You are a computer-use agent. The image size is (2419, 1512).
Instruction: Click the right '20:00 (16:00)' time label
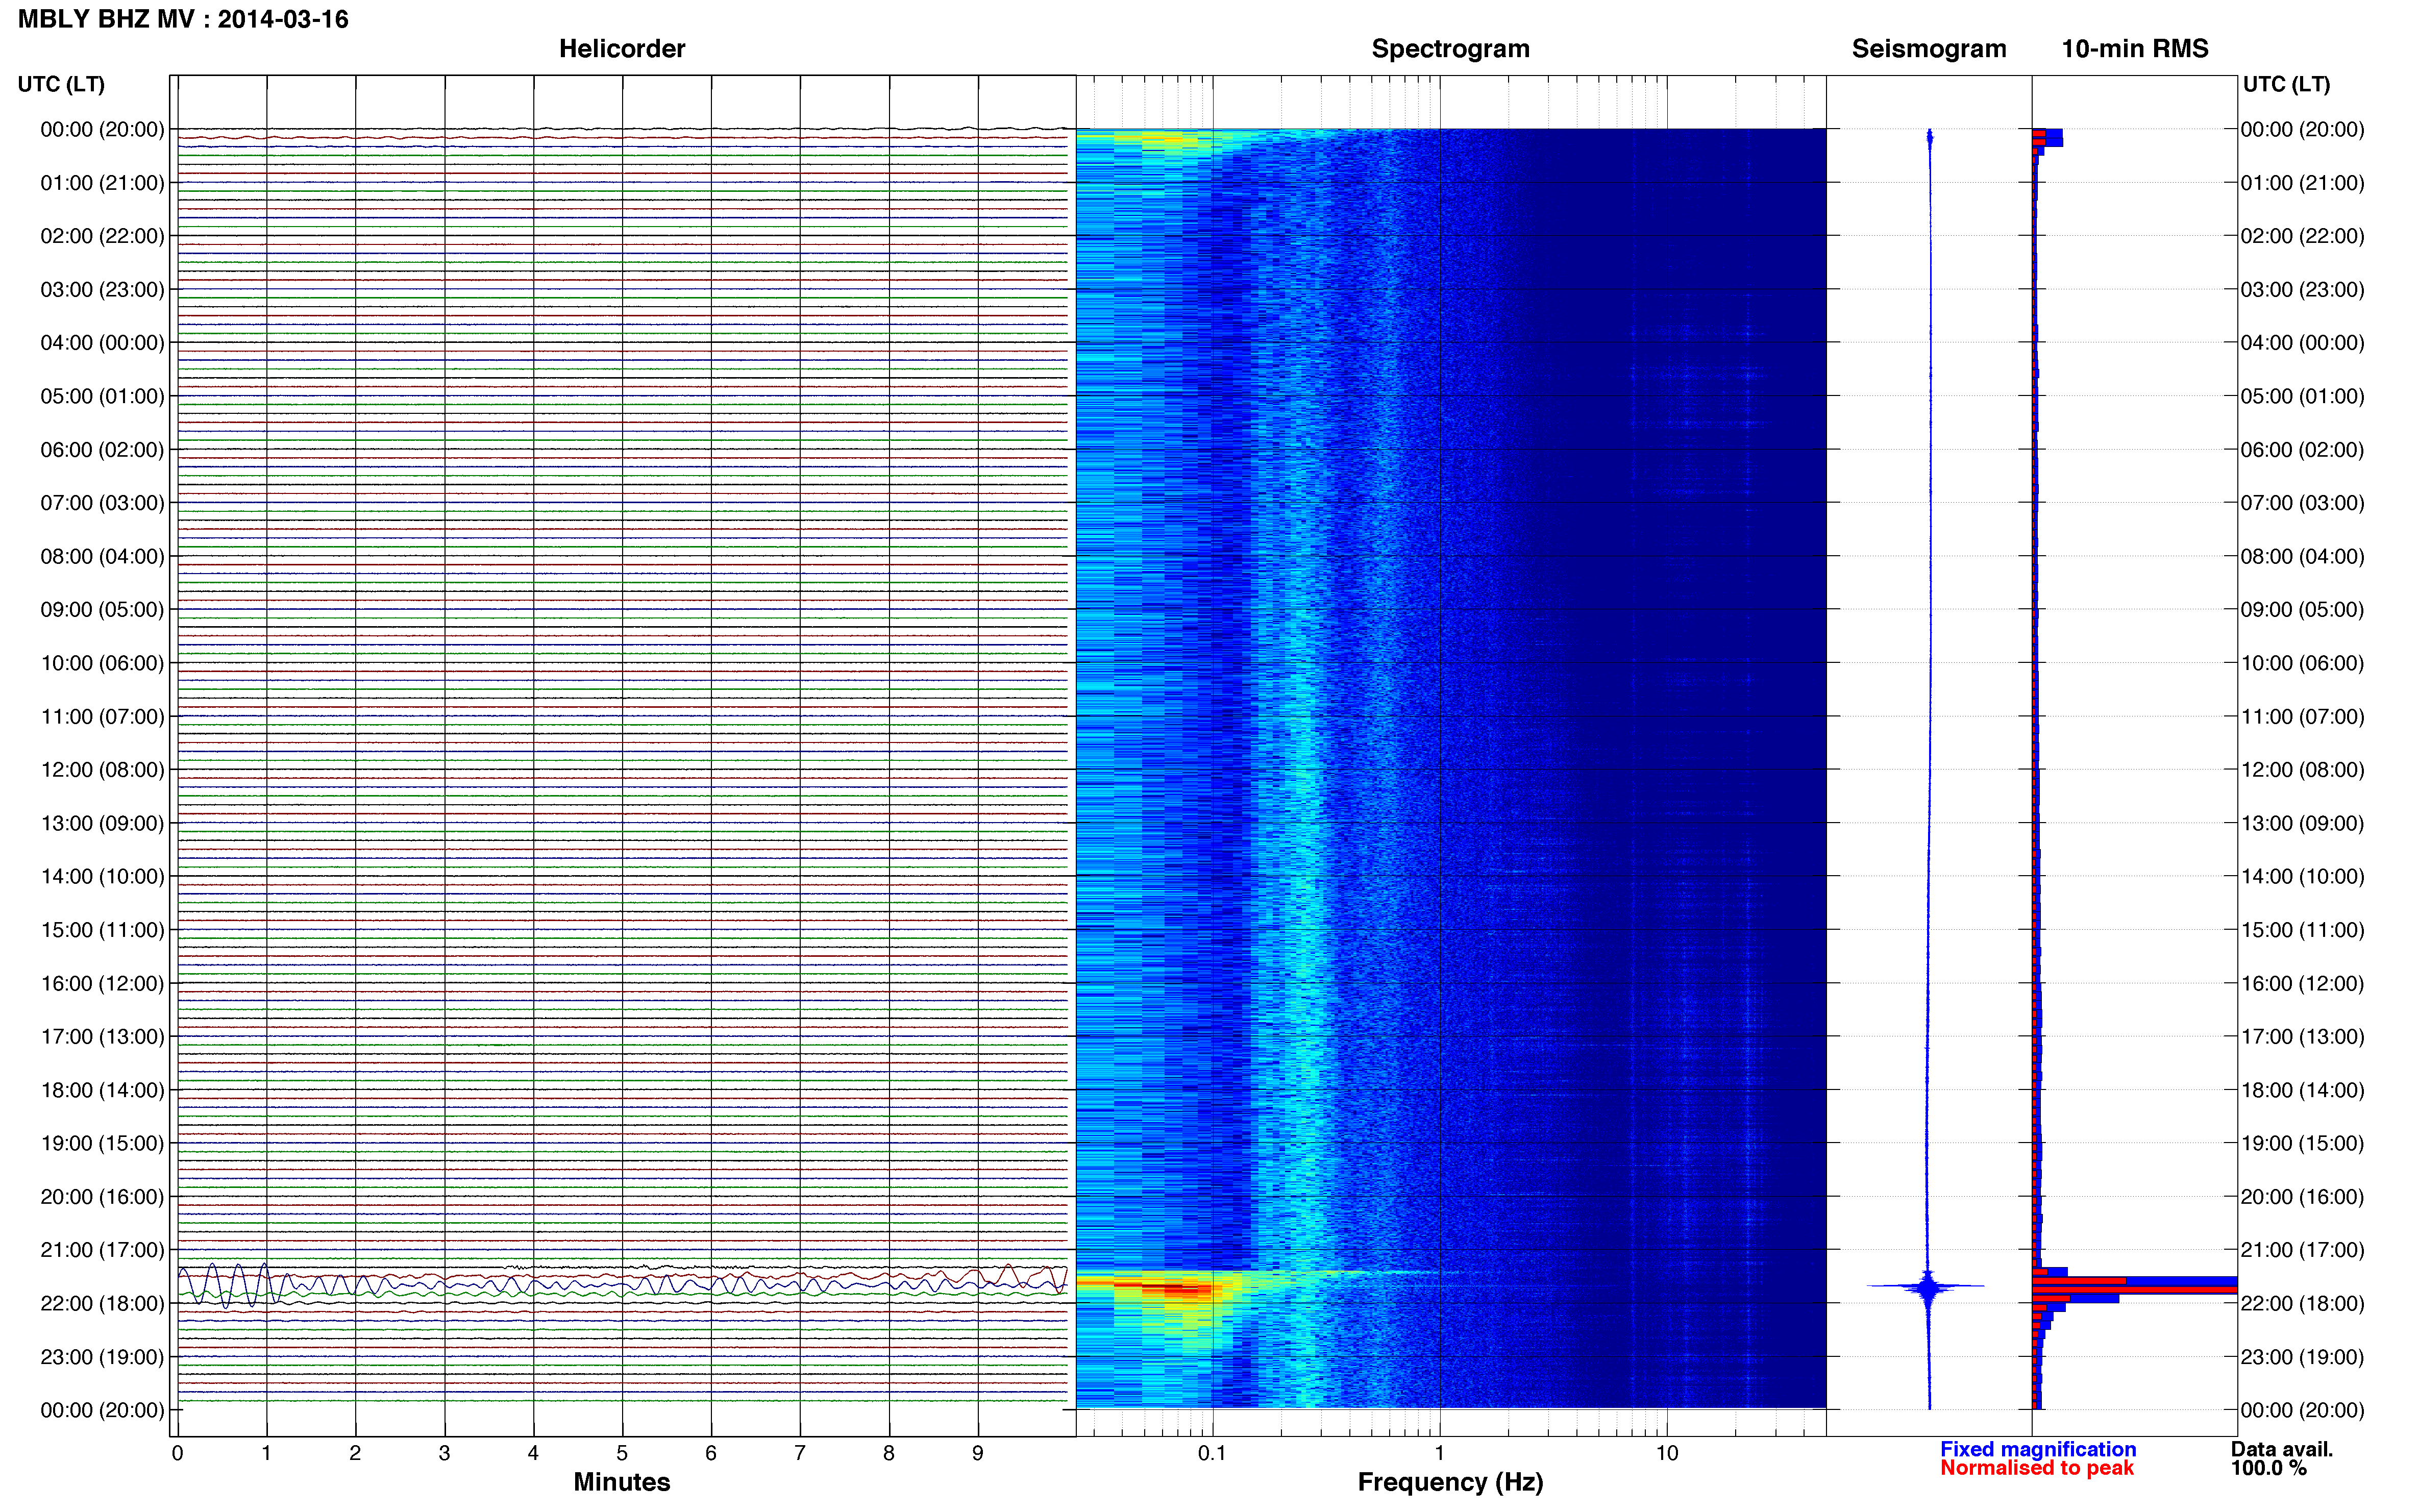(2302, 1197)
